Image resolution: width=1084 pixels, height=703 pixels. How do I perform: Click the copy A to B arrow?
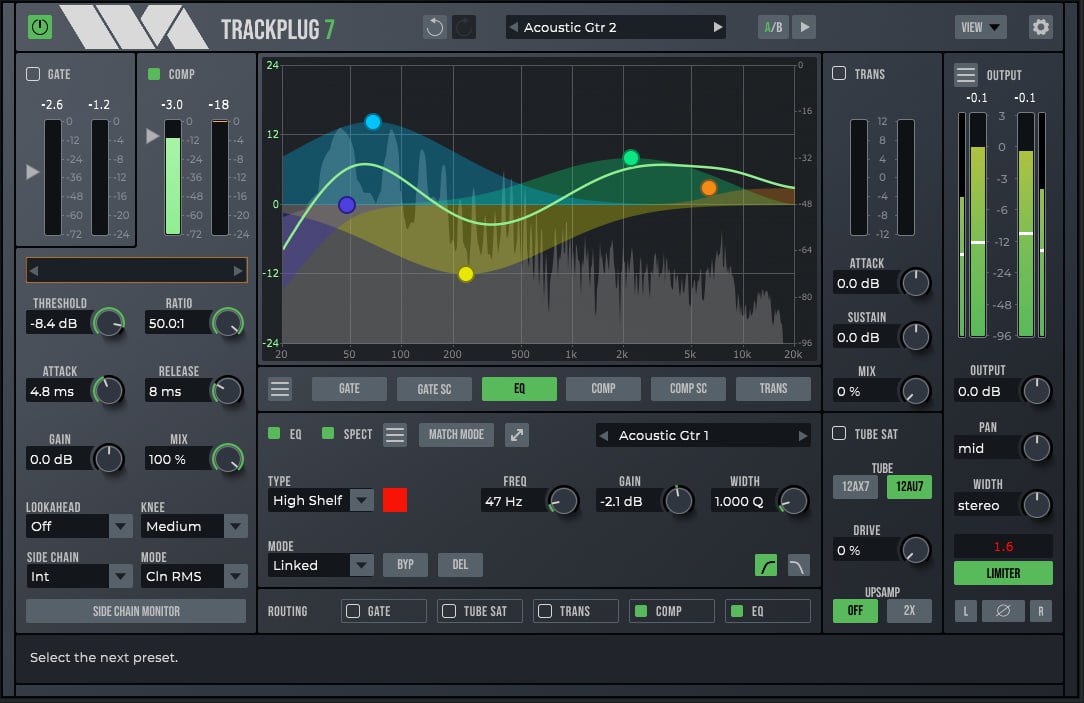pyautogui.click(x=805, y=27)
